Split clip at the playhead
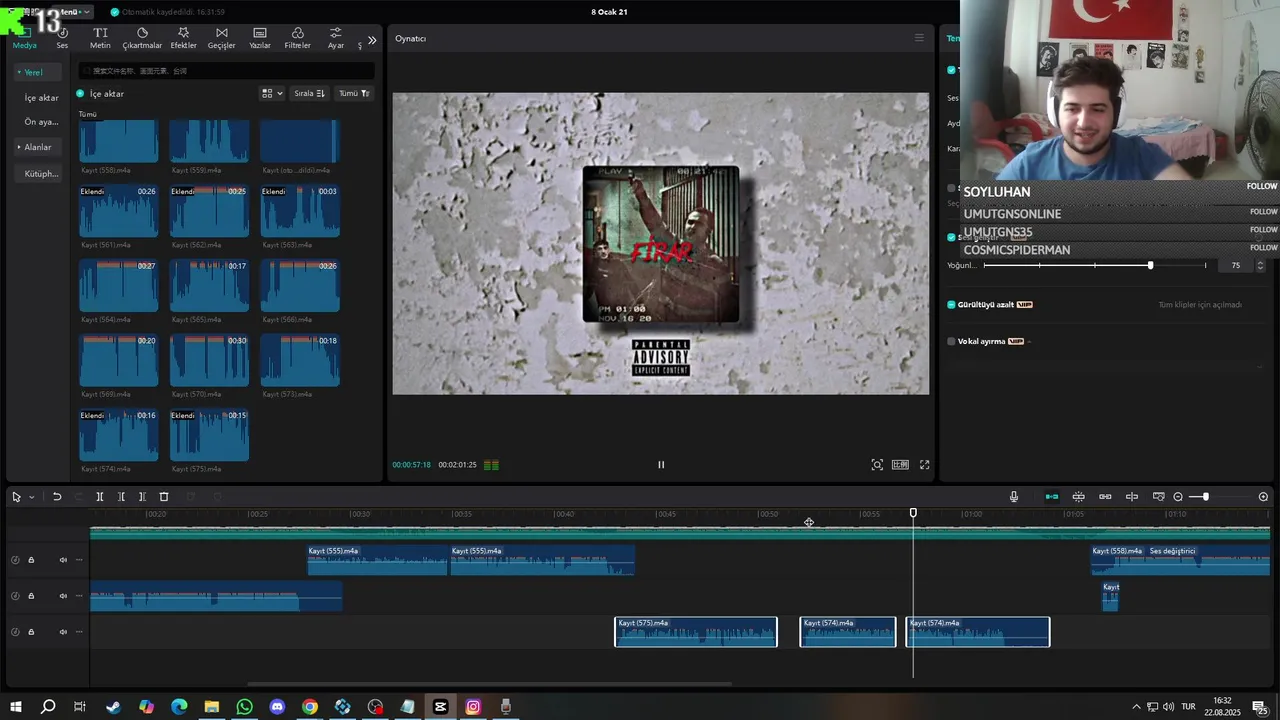Viewport: 1280px width, 720px height. tap(100, 497)
